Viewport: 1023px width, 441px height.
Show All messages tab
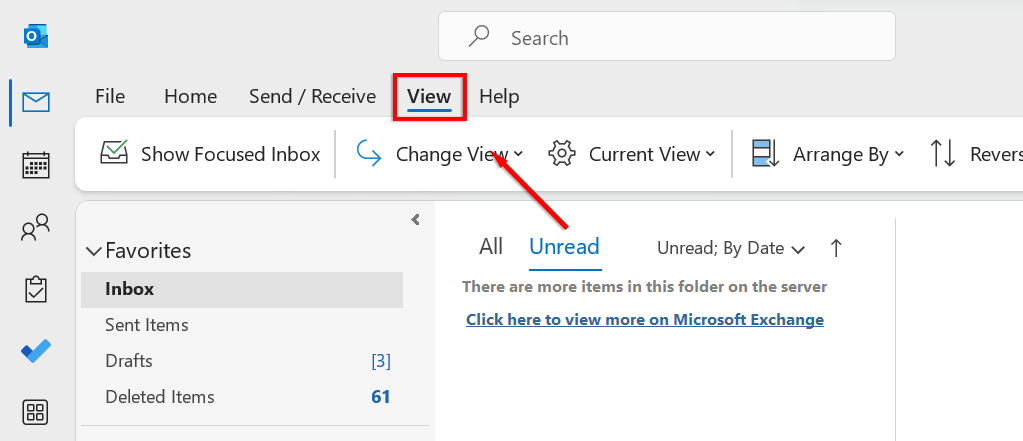pos(491,247)
